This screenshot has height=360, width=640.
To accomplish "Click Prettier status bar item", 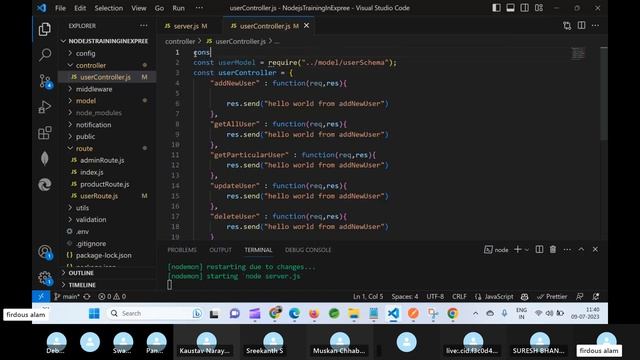I will point(552,296).
